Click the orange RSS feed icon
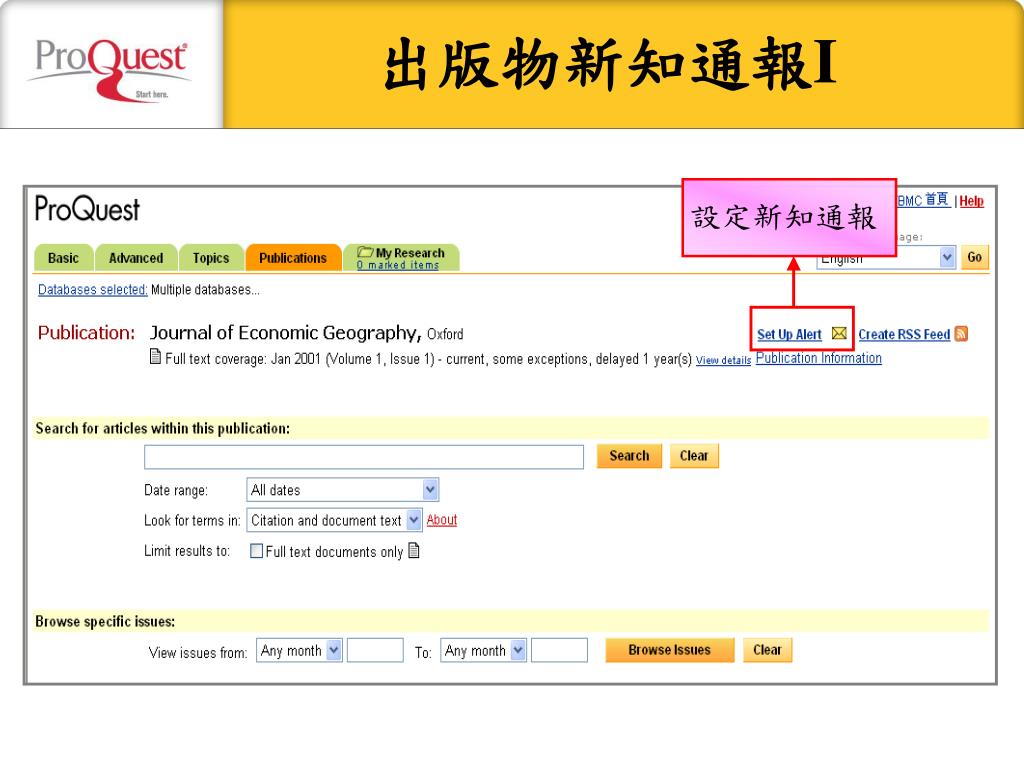The image size is (1024, 768). [x=961, y=334]
